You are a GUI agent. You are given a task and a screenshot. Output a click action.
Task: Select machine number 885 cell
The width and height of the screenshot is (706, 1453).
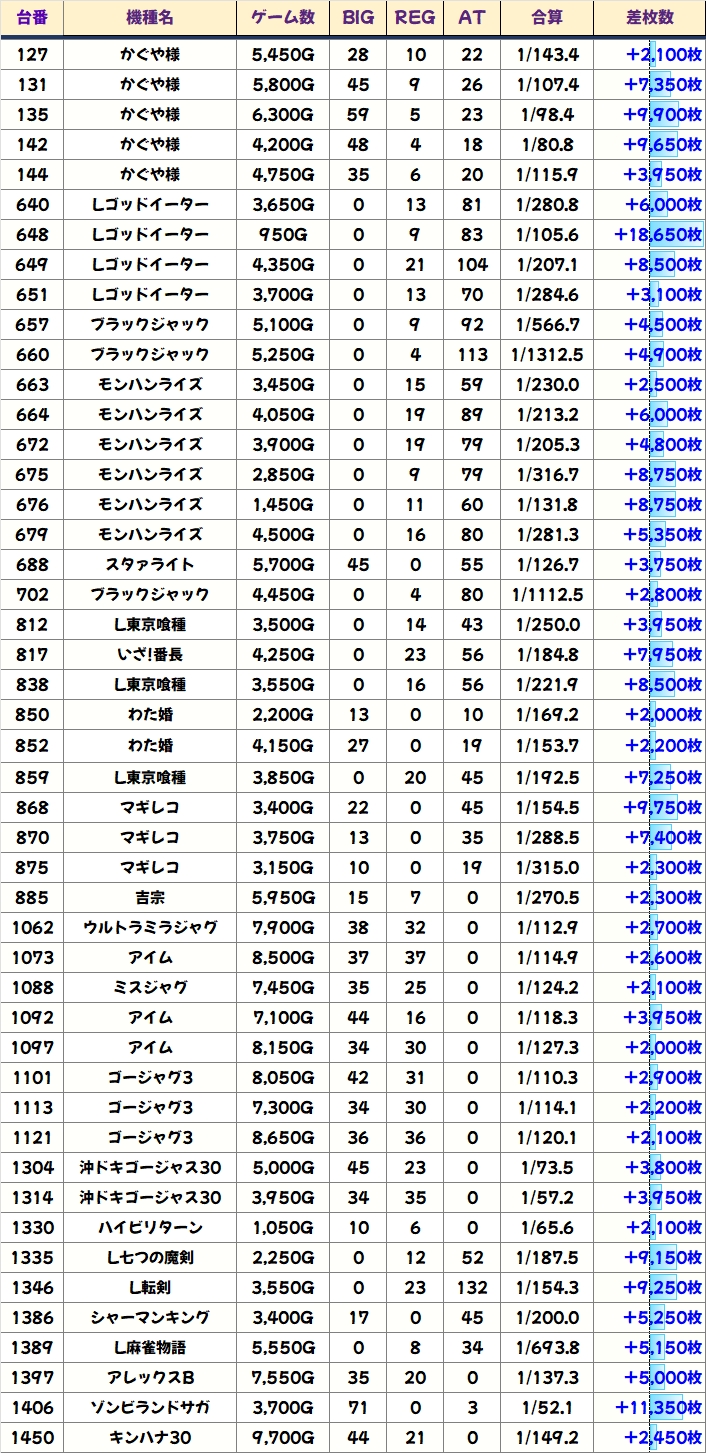33,897
